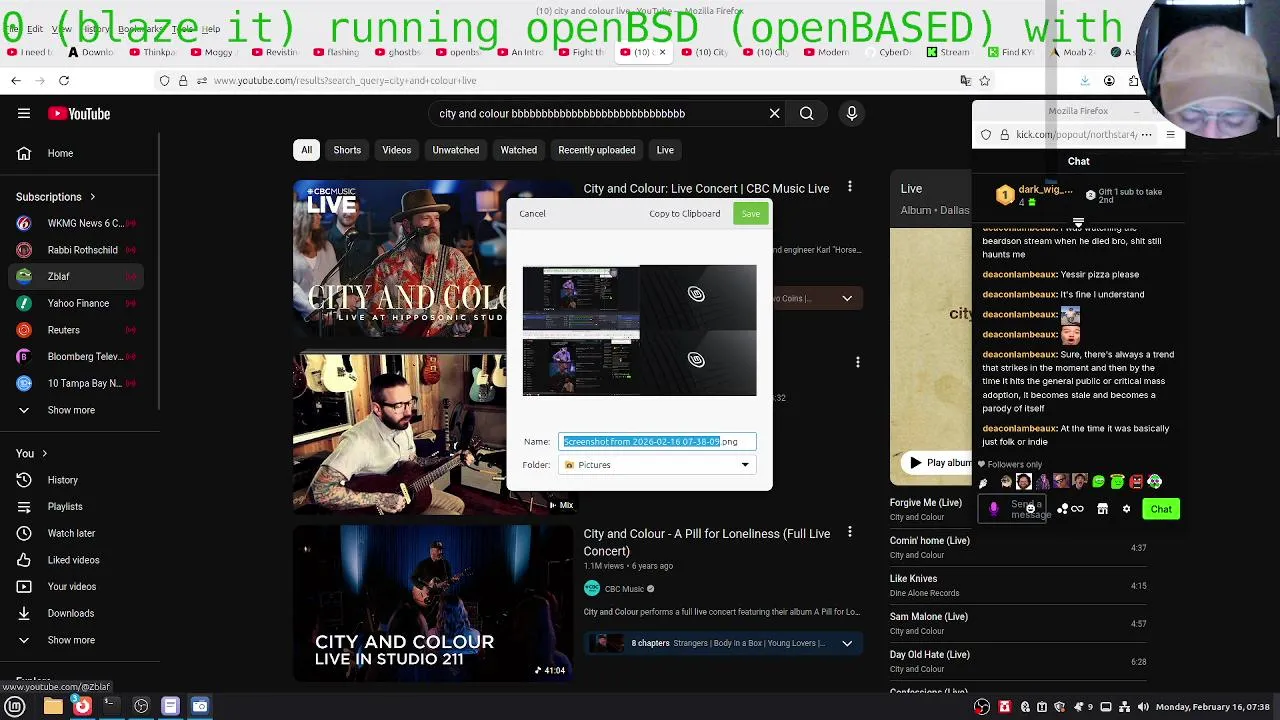Send message with the green Chat button
Image resolution: width=1280 pixels, height=720 pixels.
coord(1161,509)
